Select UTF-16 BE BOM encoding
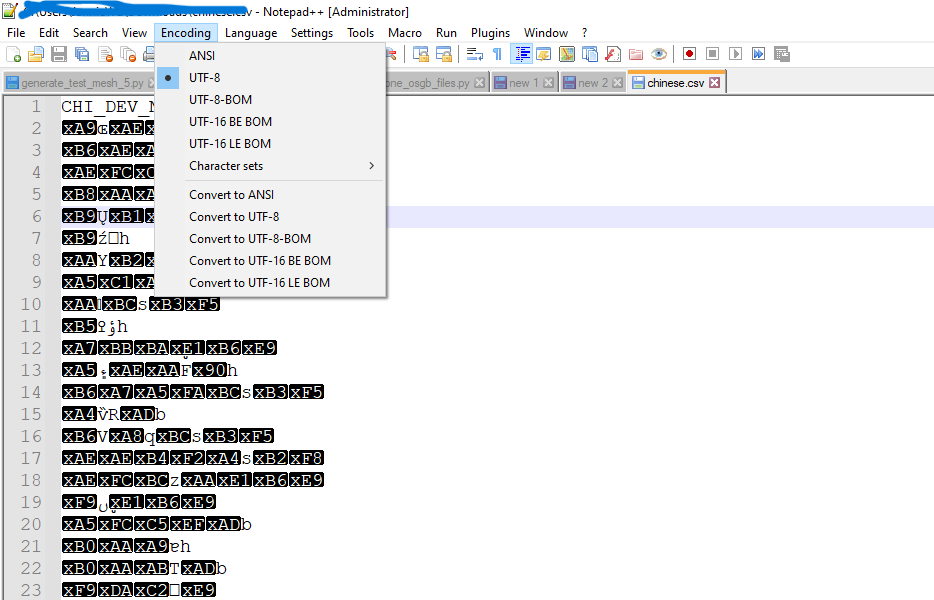 pyautogui.click(x=270, y=122)
